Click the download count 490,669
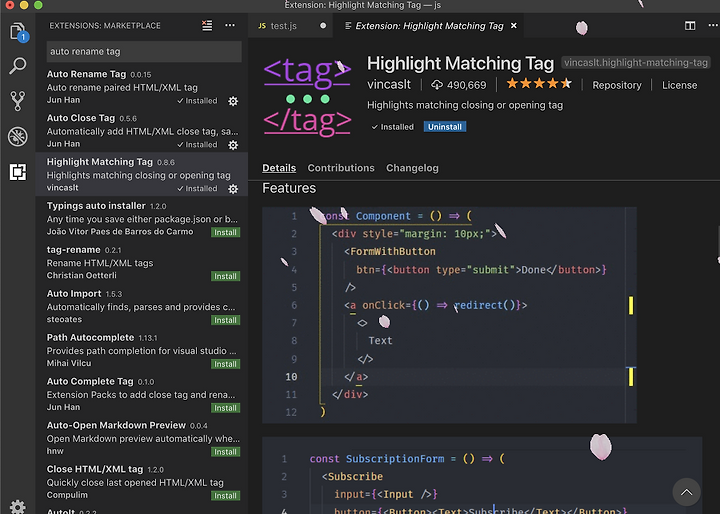 [x=459, y=85]
